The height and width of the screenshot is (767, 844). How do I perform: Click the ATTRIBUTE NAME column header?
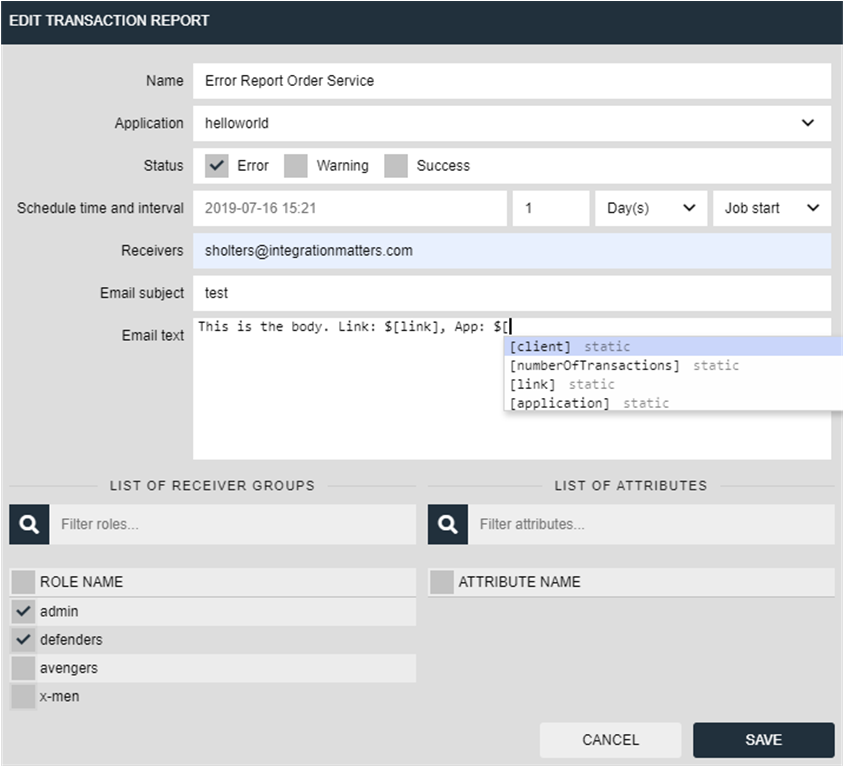click(519, 582)
